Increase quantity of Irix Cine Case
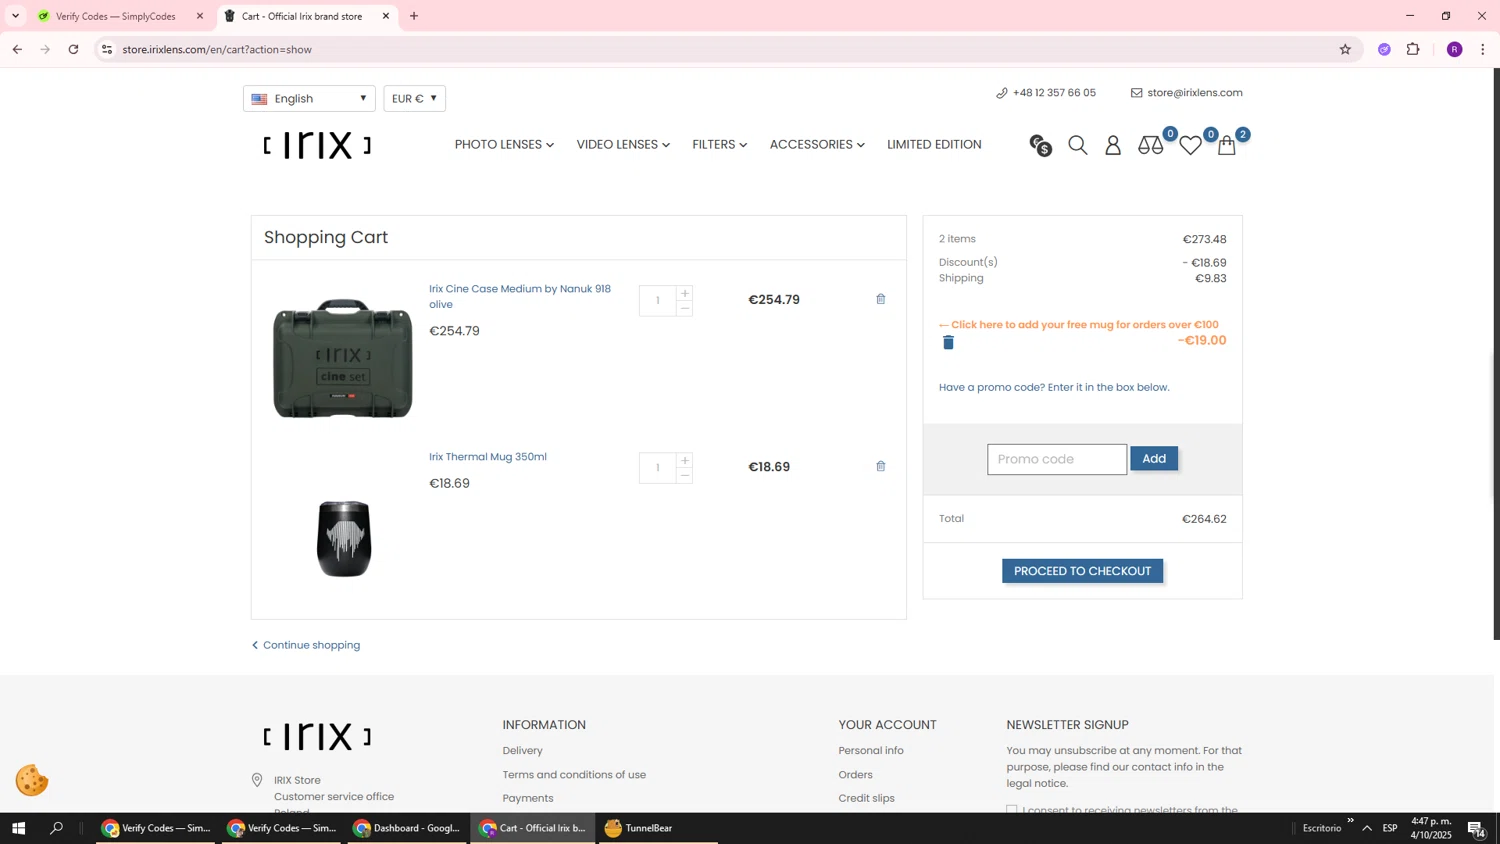The height and width of the screenshot is (844, 1500). pos(685,293)
